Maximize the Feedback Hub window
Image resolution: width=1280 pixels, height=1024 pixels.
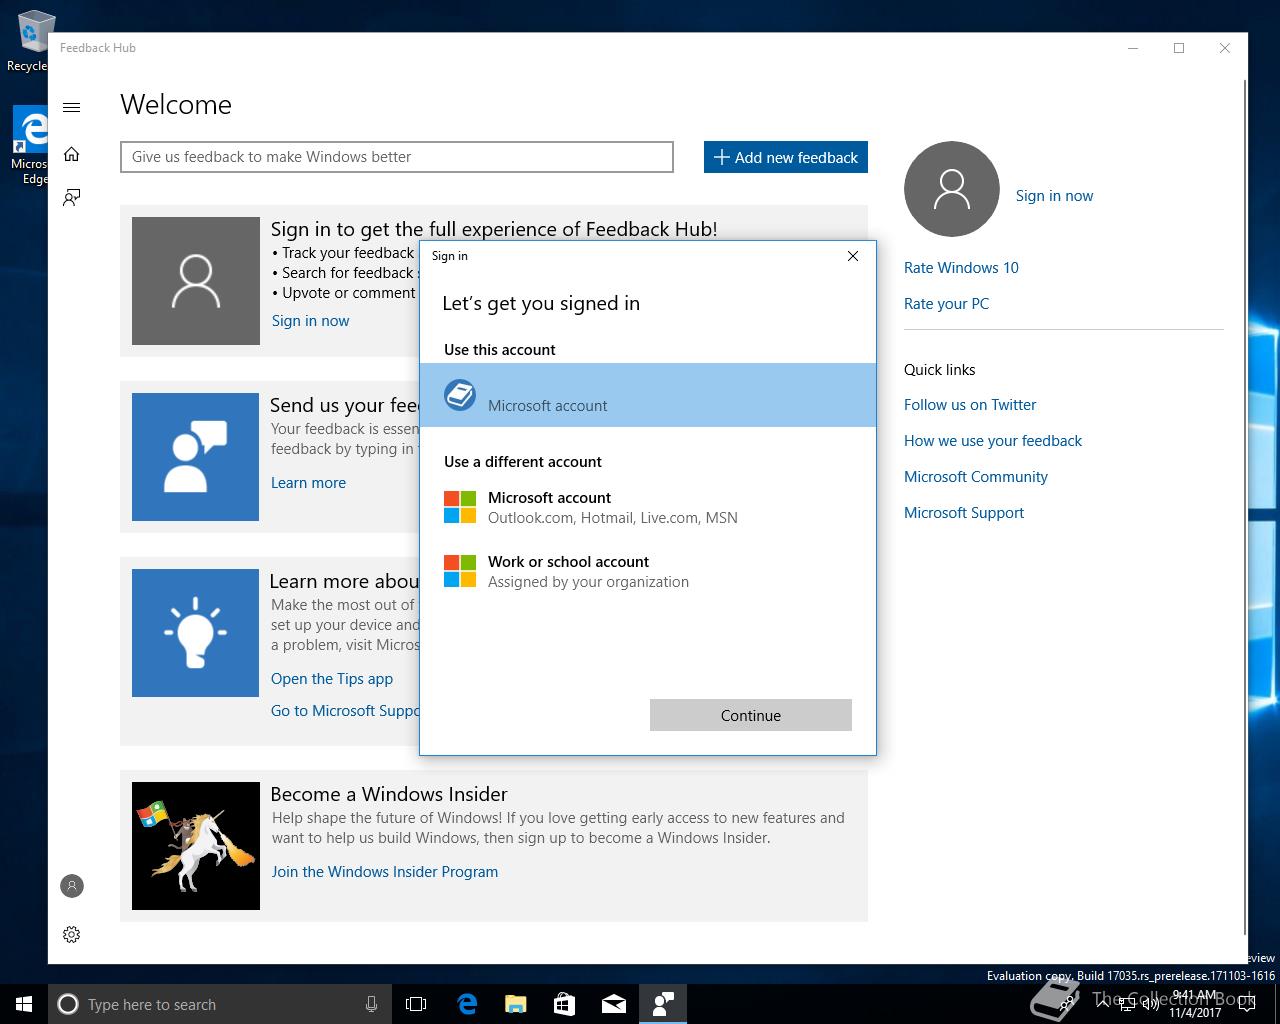coord(1179,48)
